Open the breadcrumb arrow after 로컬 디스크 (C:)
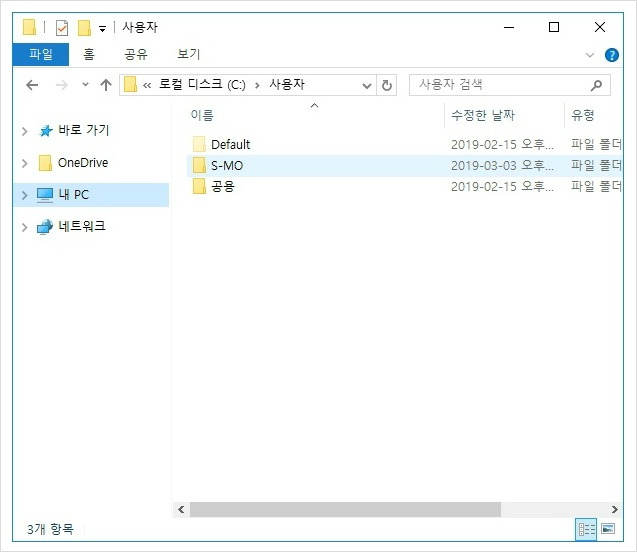The image size is (637, 552). click(257, 85)
